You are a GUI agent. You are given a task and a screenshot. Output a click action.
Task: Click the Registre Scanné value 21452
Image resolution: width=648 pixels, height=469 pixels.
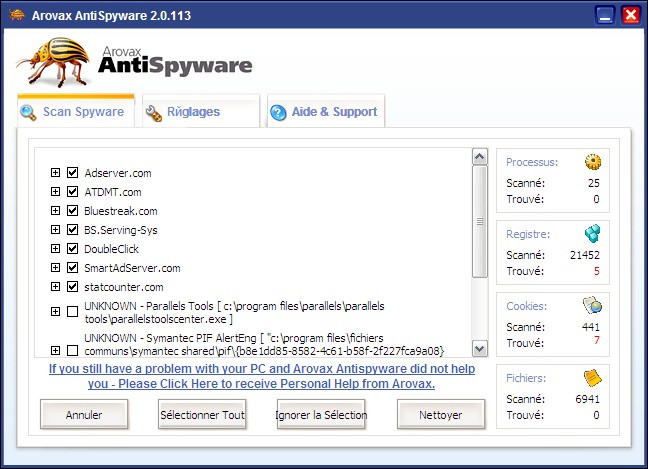pyautogui.click(x=585, y=255)
